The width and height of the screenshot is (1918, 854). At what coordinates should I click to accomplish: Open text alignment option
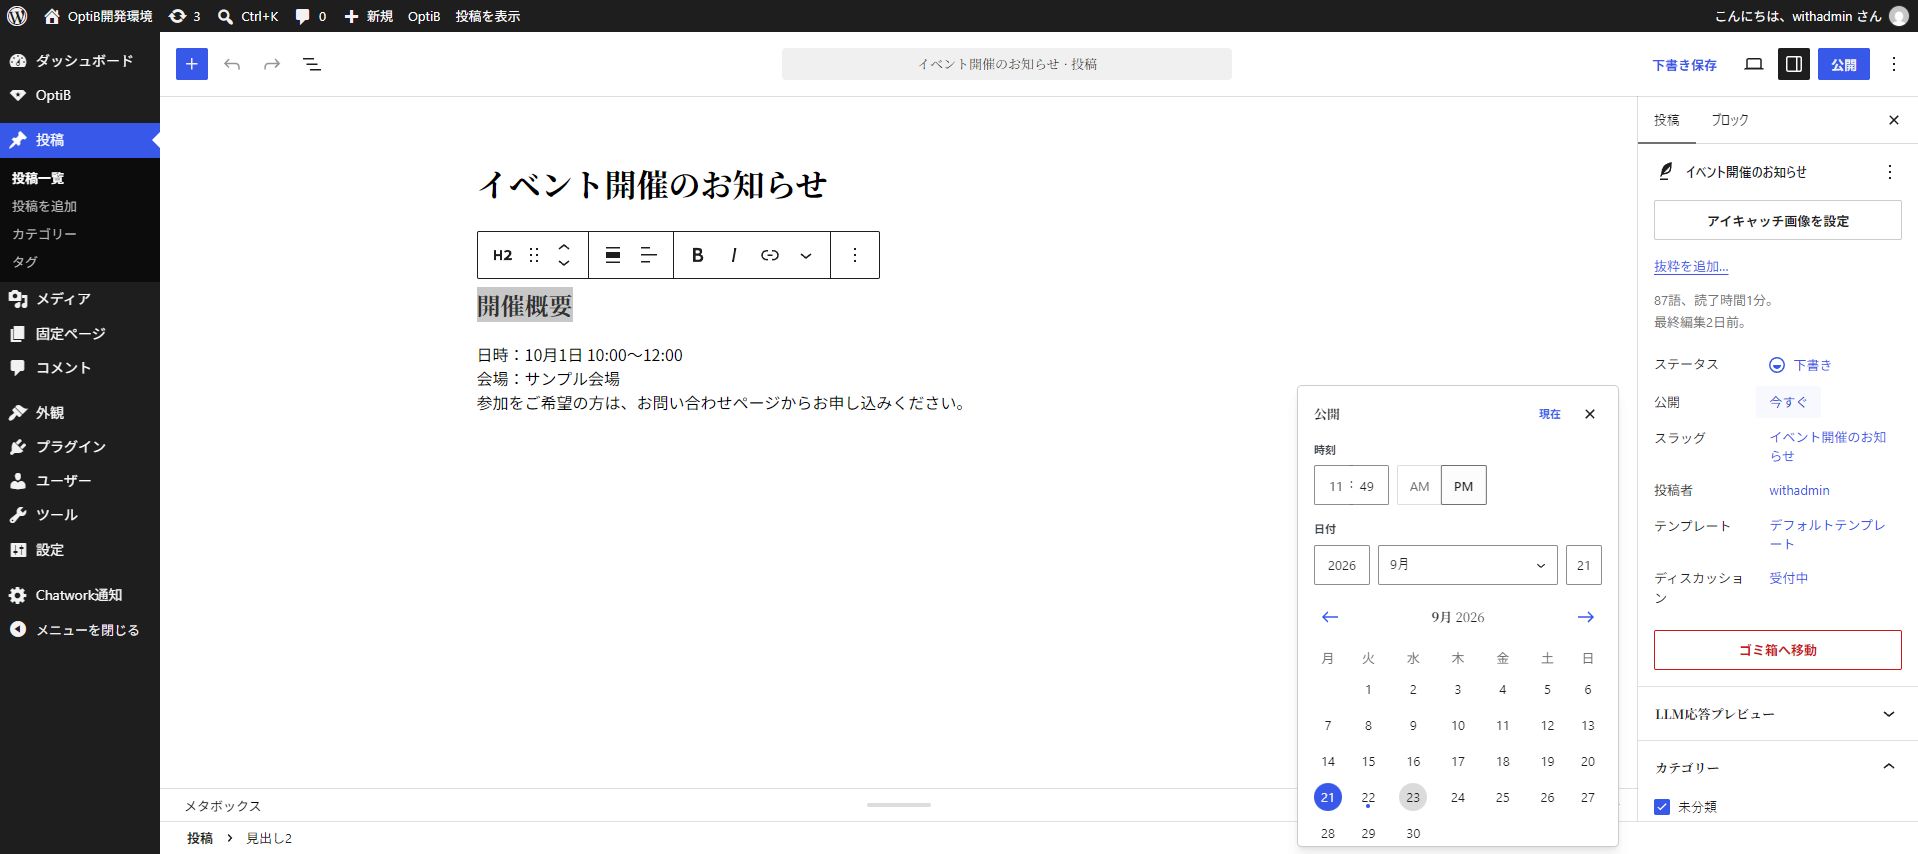tap(649, 255)
